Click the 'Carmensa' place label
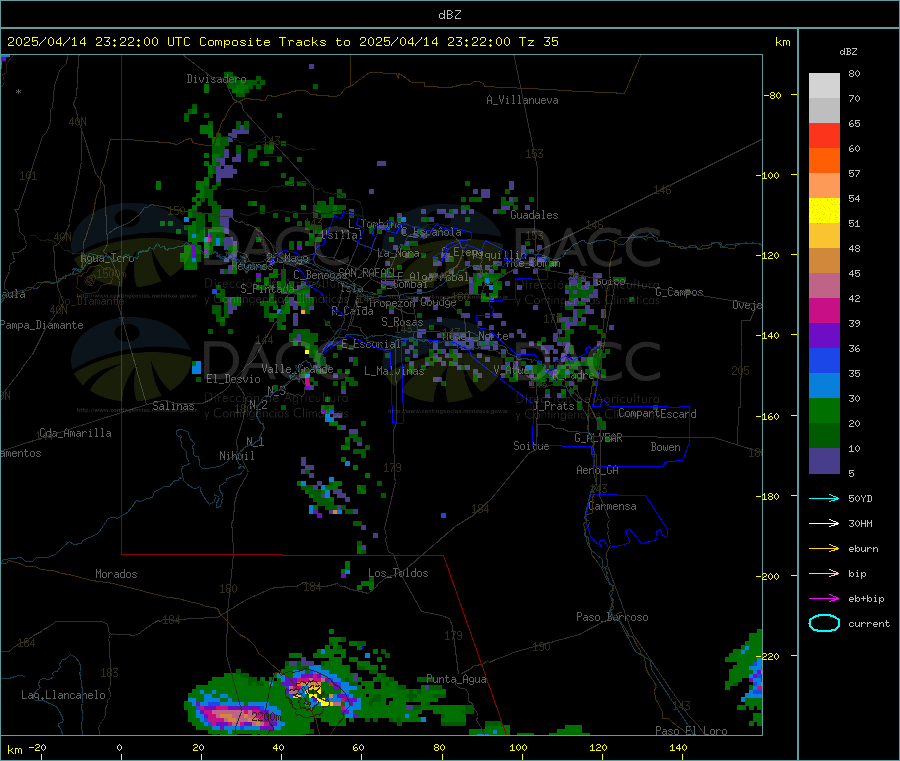The image size is (900, 761). [612, 506]
